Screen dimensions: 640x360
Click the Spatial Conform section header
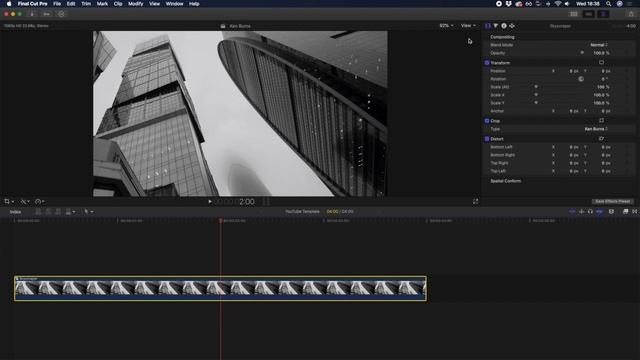[x=505, y=181]
